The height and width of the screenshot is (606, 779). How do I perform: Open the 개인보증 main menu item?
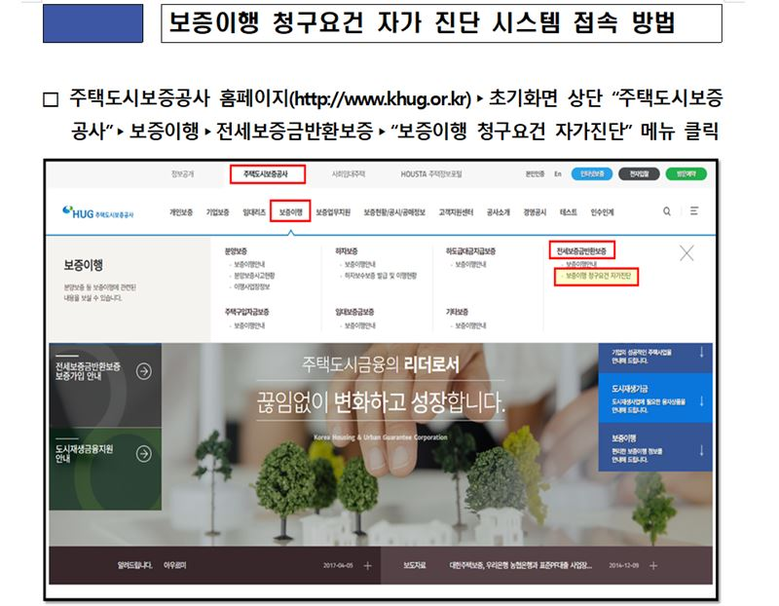pyautogui.click(x=181, y=212)
